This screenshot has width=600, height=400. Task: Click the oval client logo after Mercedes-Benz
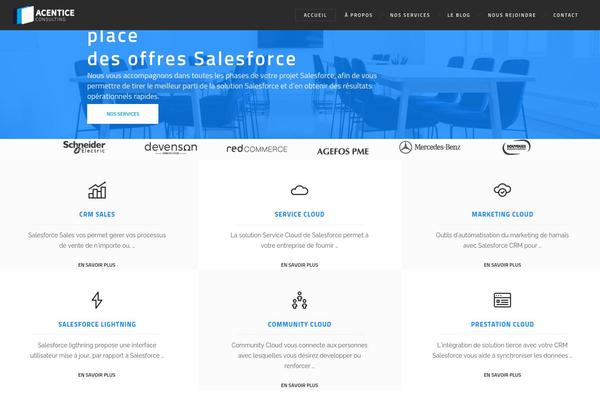[516, 147]
